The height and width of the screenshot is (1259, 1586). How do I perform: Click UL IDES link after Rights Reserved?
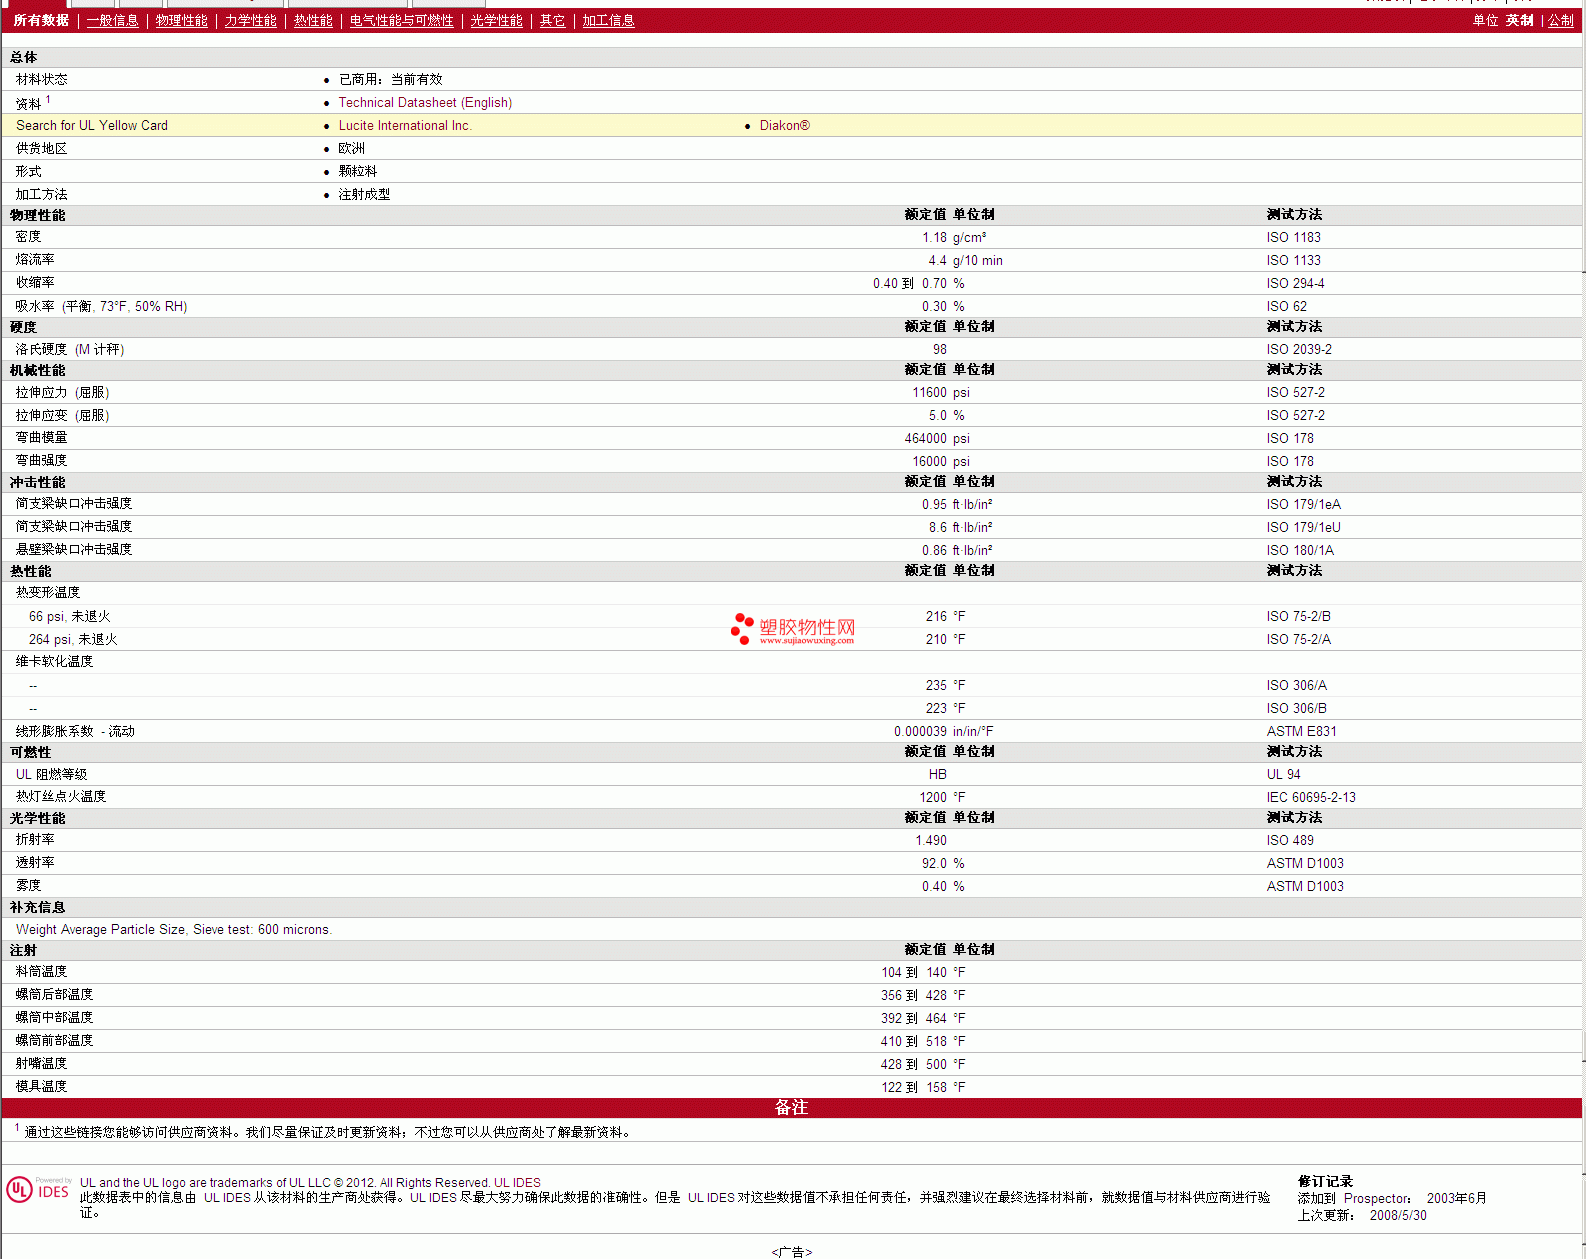[x=517, y=1183]
